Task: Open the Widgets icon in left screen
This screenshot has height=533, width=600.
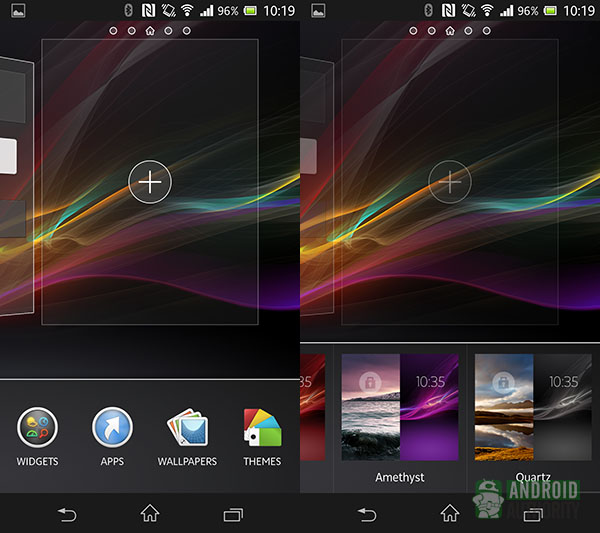Action: 38,427
